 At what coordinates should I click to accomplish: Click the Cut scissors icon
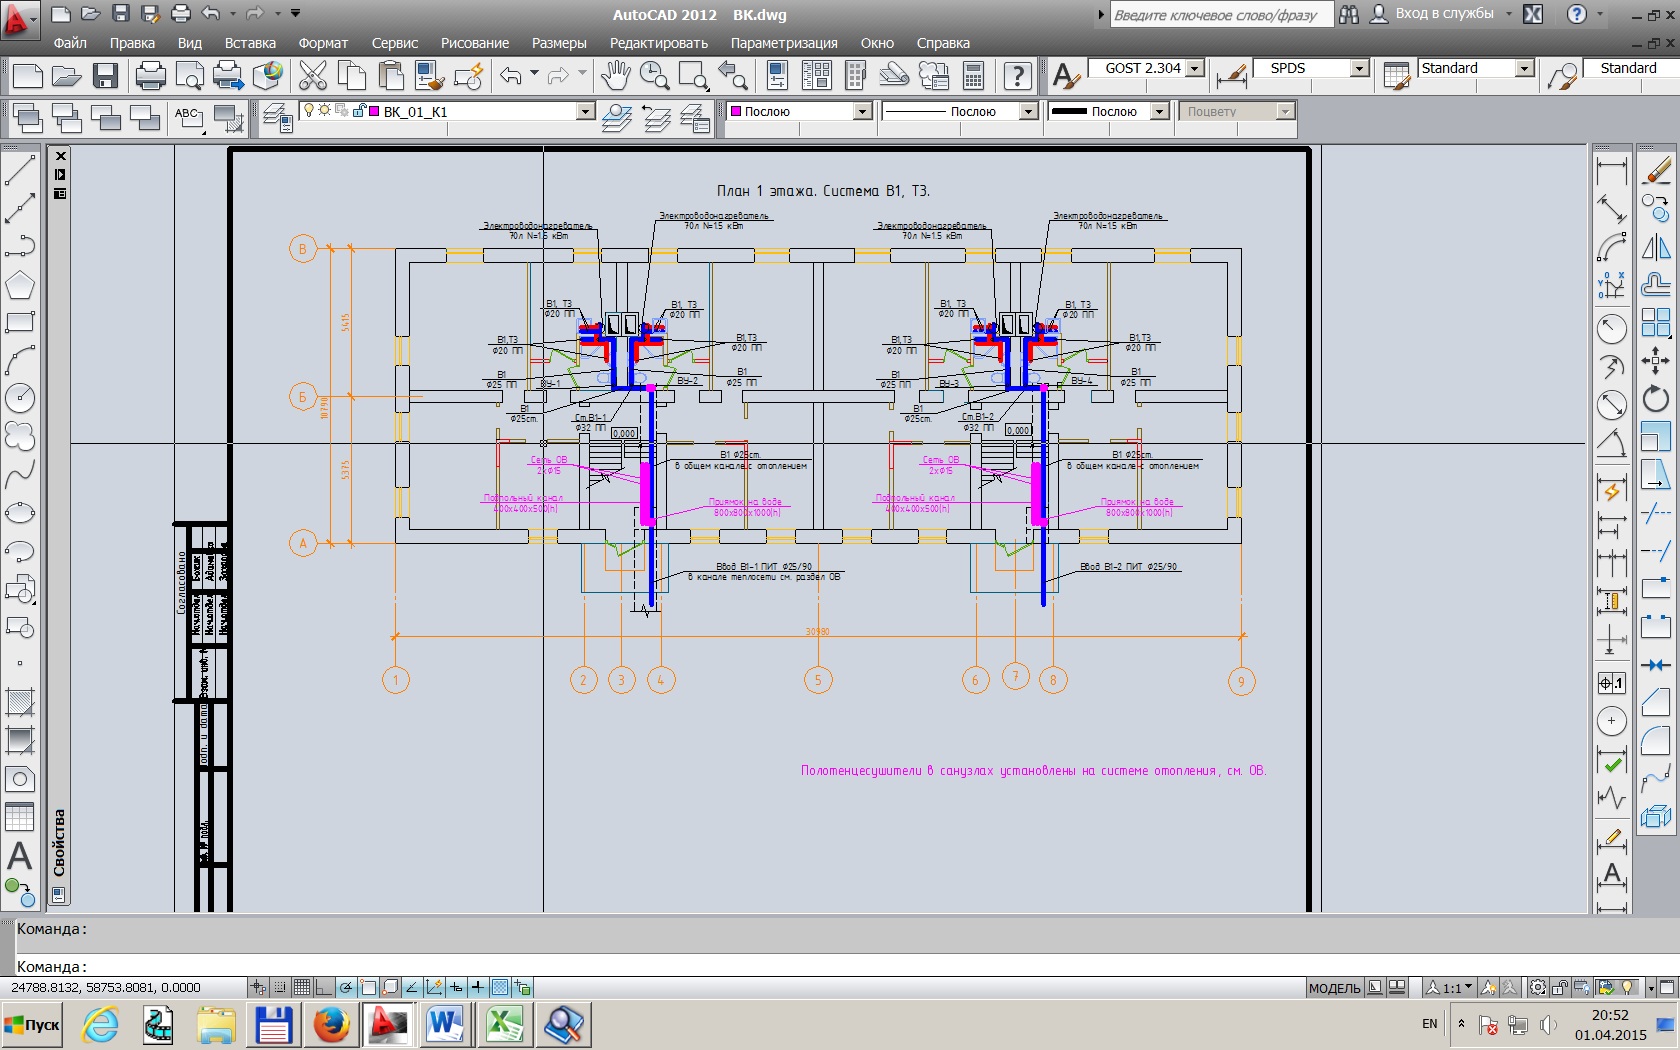coord(312,75)
